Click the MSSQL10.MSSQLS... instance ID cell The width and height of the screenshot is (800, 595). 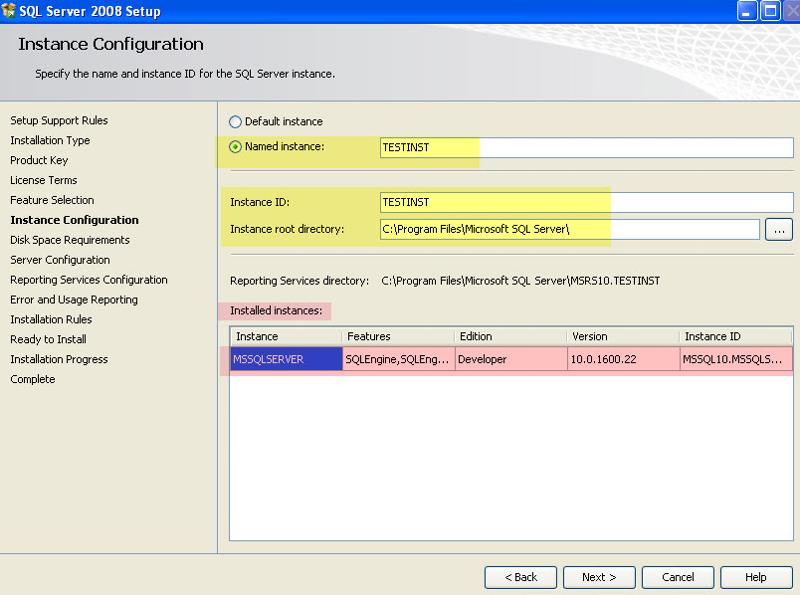736,359
